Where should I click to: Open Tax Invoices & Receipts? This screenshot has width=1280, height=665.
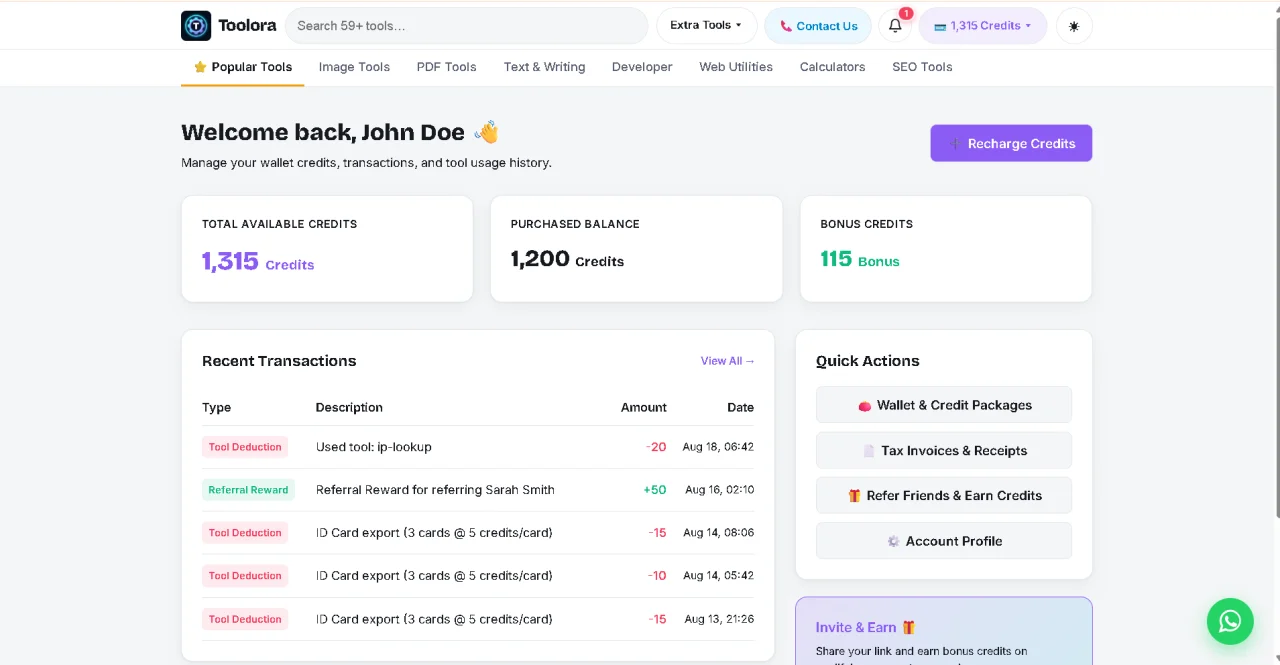click(944, 450)
